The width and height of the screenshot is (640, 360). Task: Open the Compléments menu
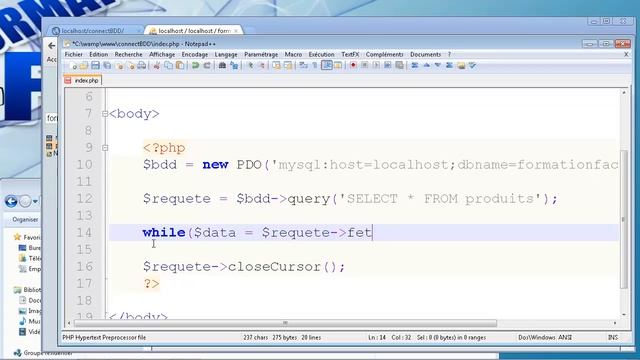(x=384, y=54)
